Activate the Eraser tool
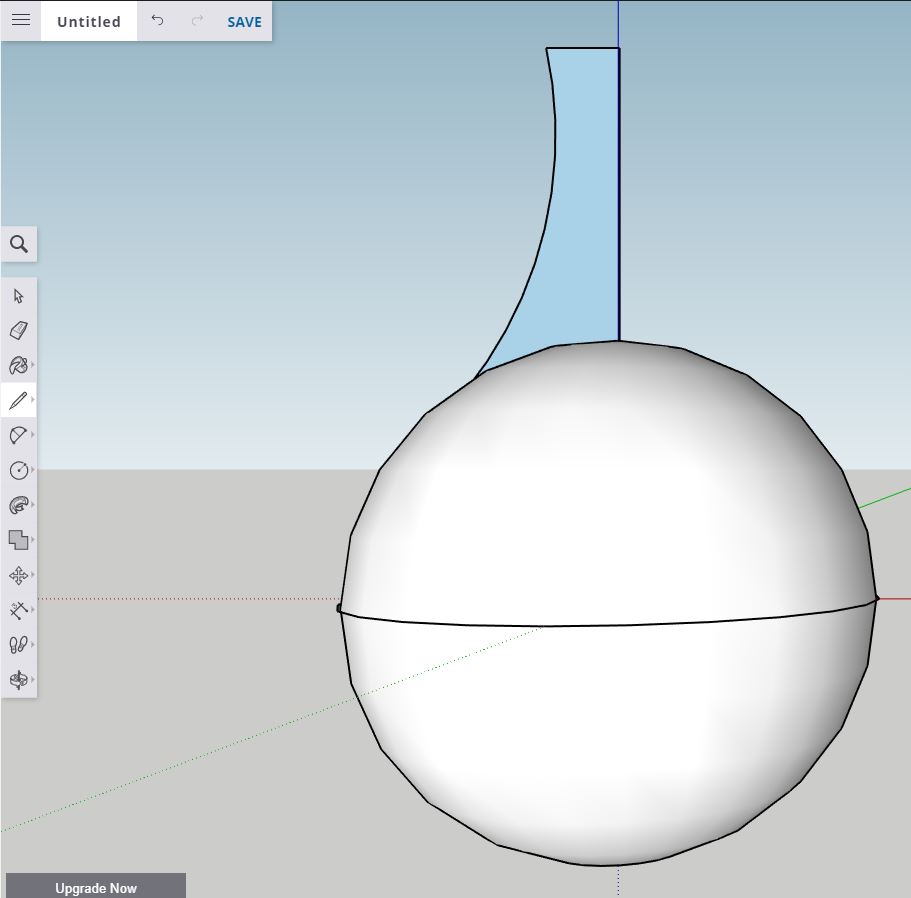 [x=18, y=330]
